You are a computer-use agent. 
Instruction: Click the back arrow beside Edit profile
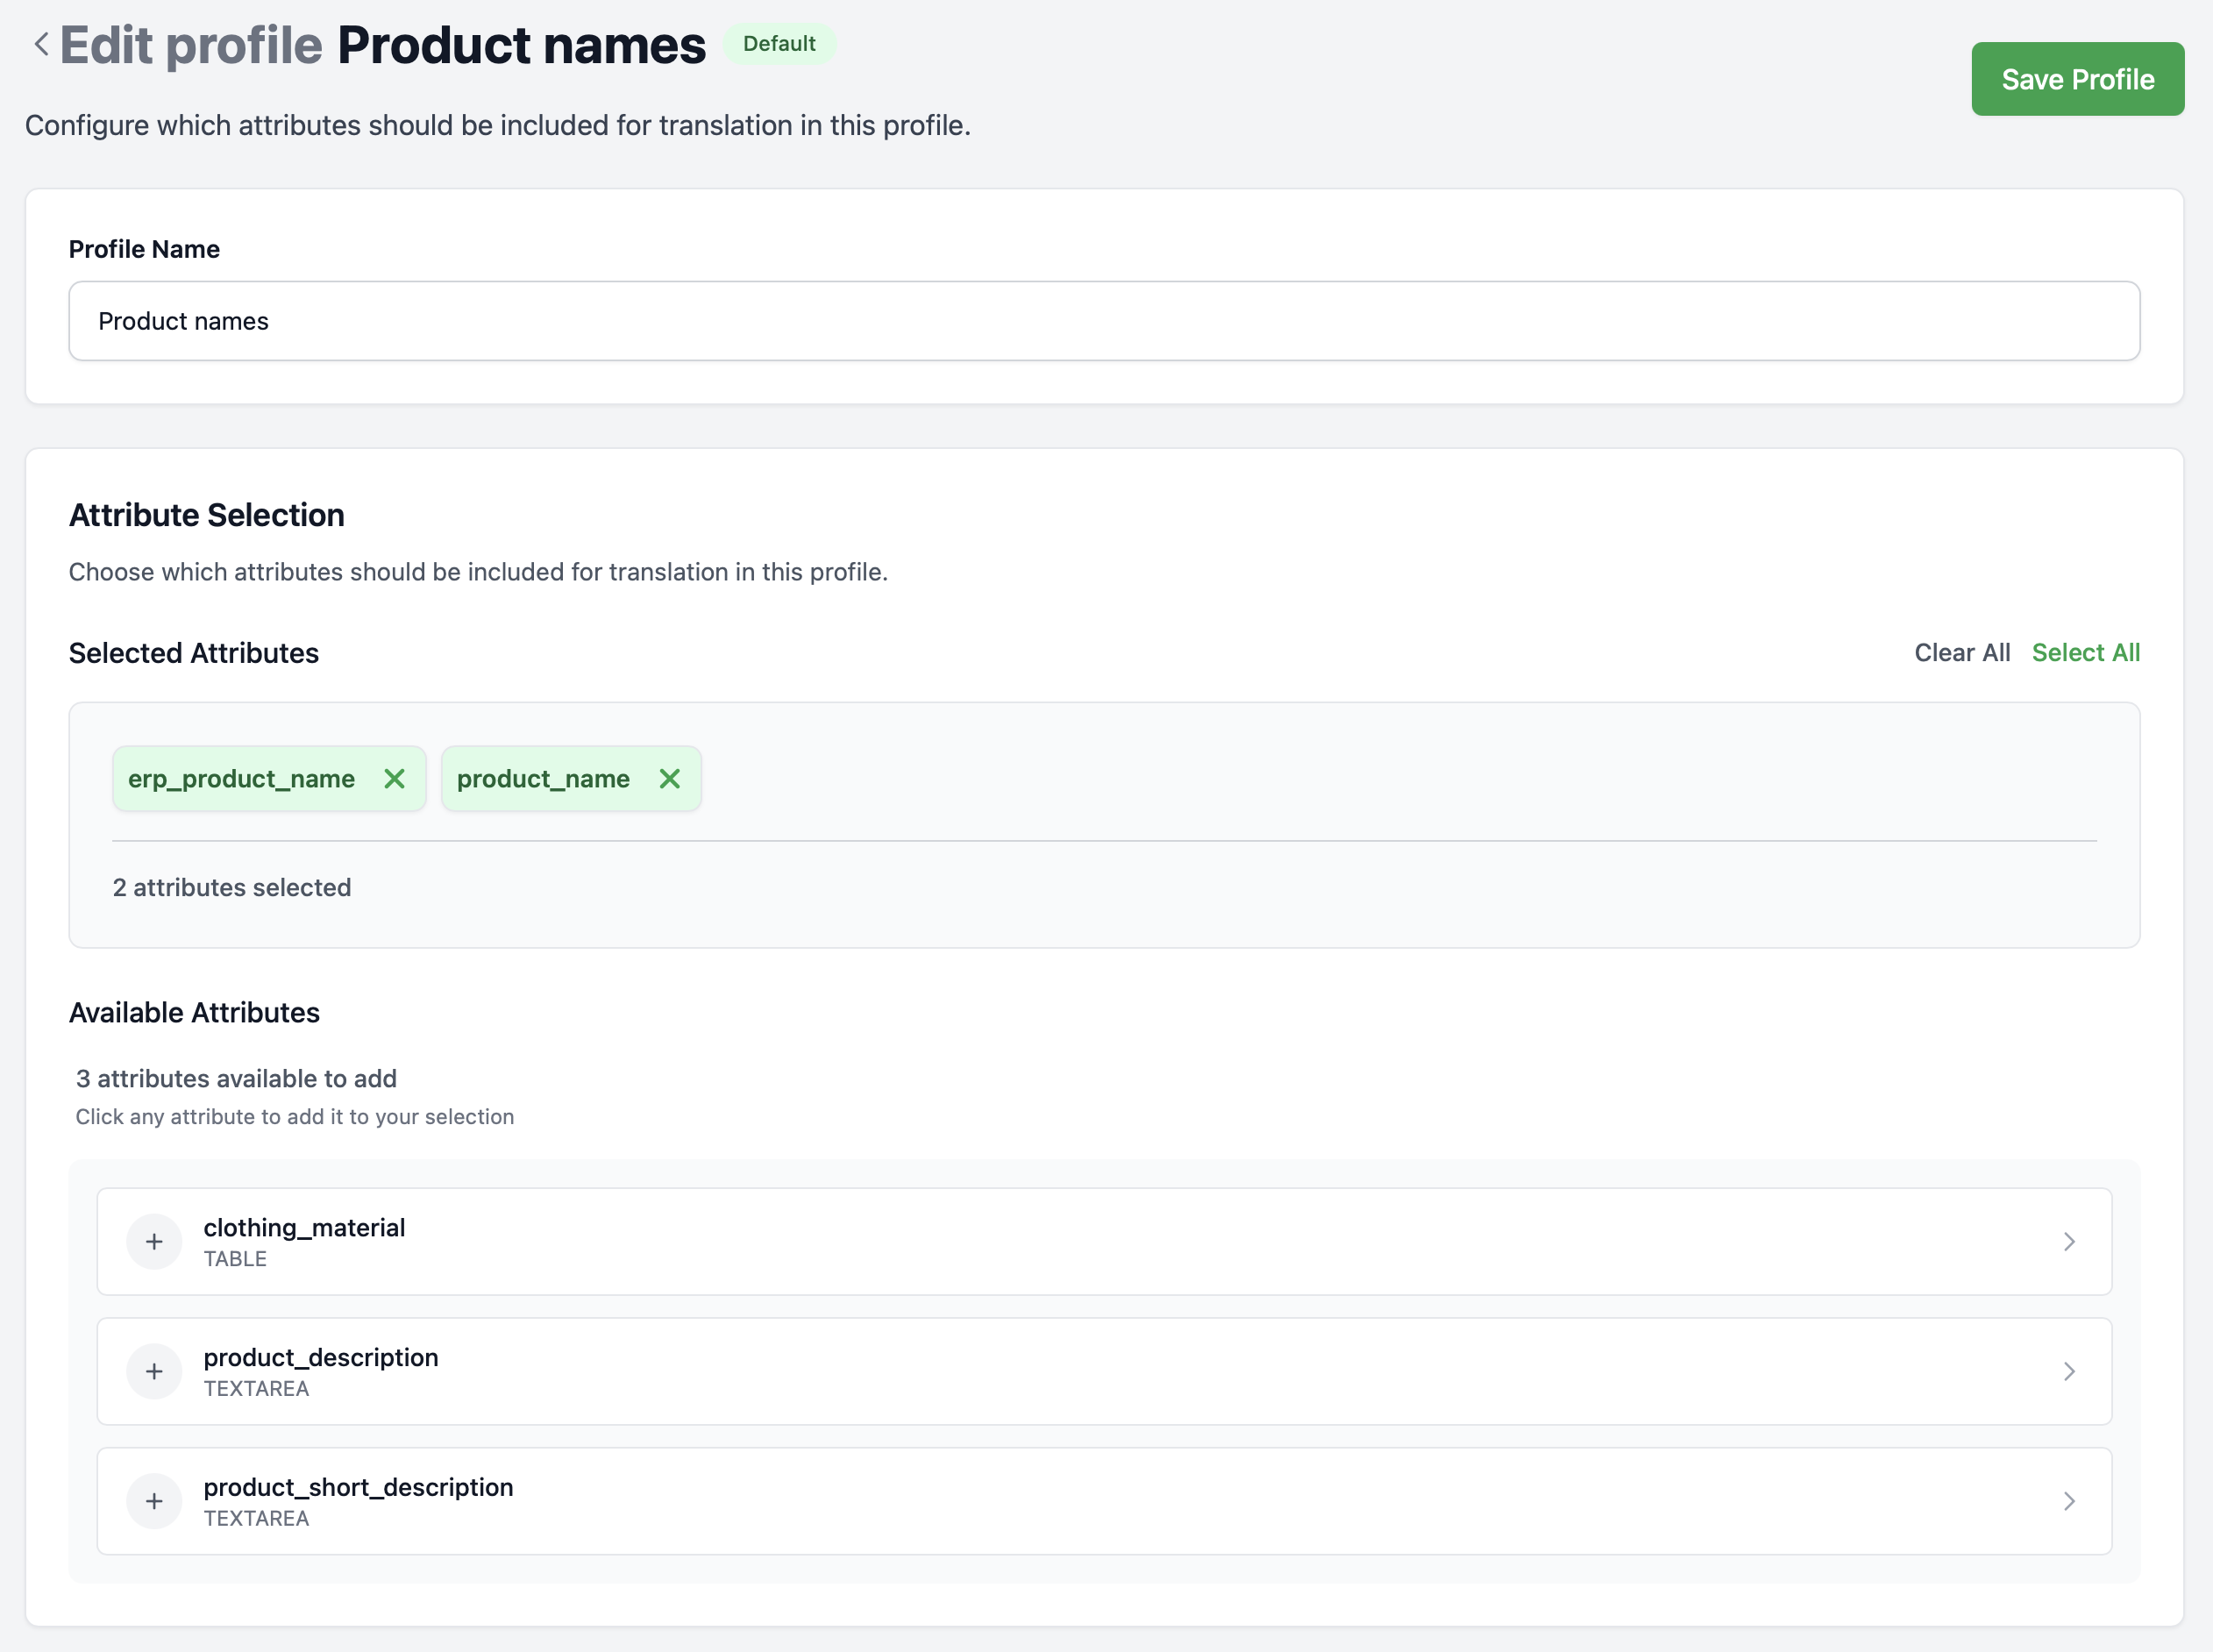tap(41, 45)
